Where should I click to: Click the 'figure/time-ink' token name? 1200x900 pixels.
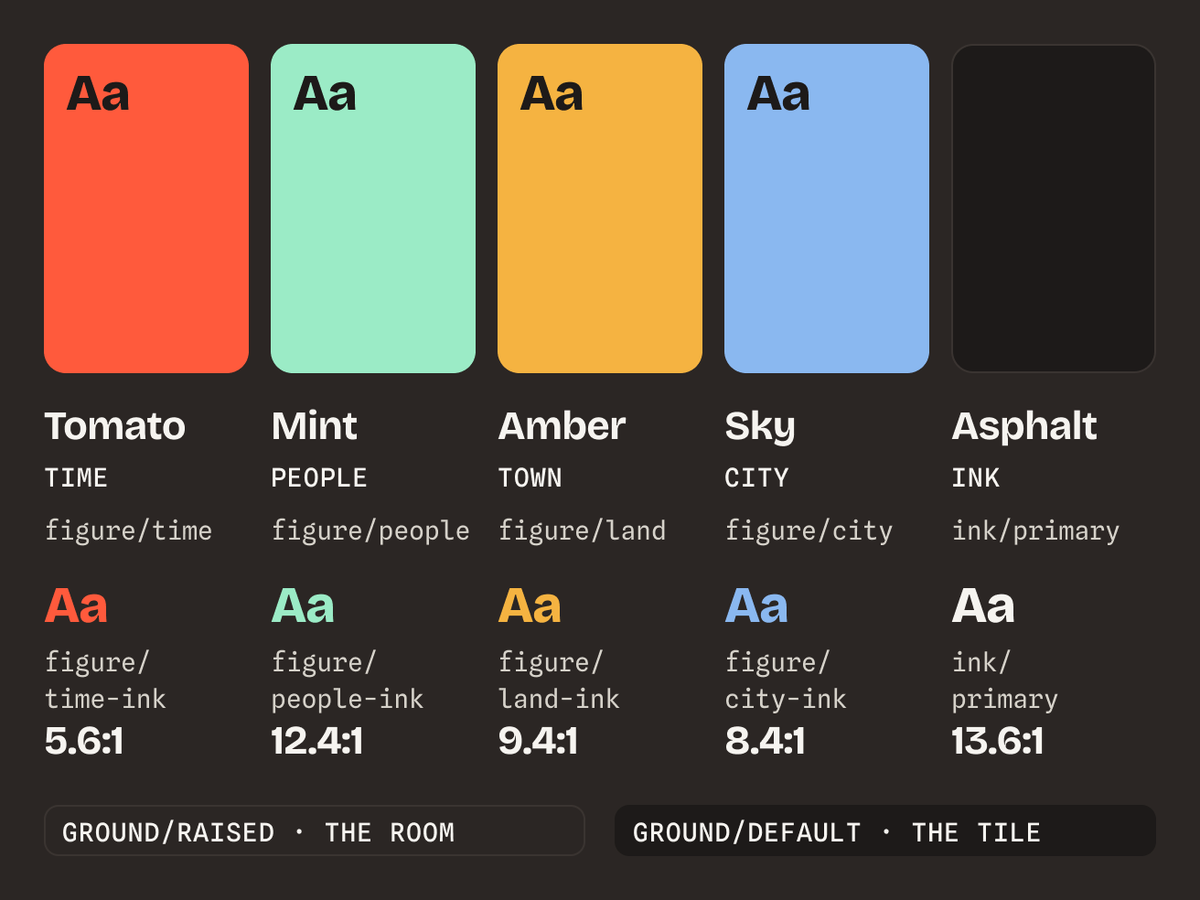click(x=105, y=680)
